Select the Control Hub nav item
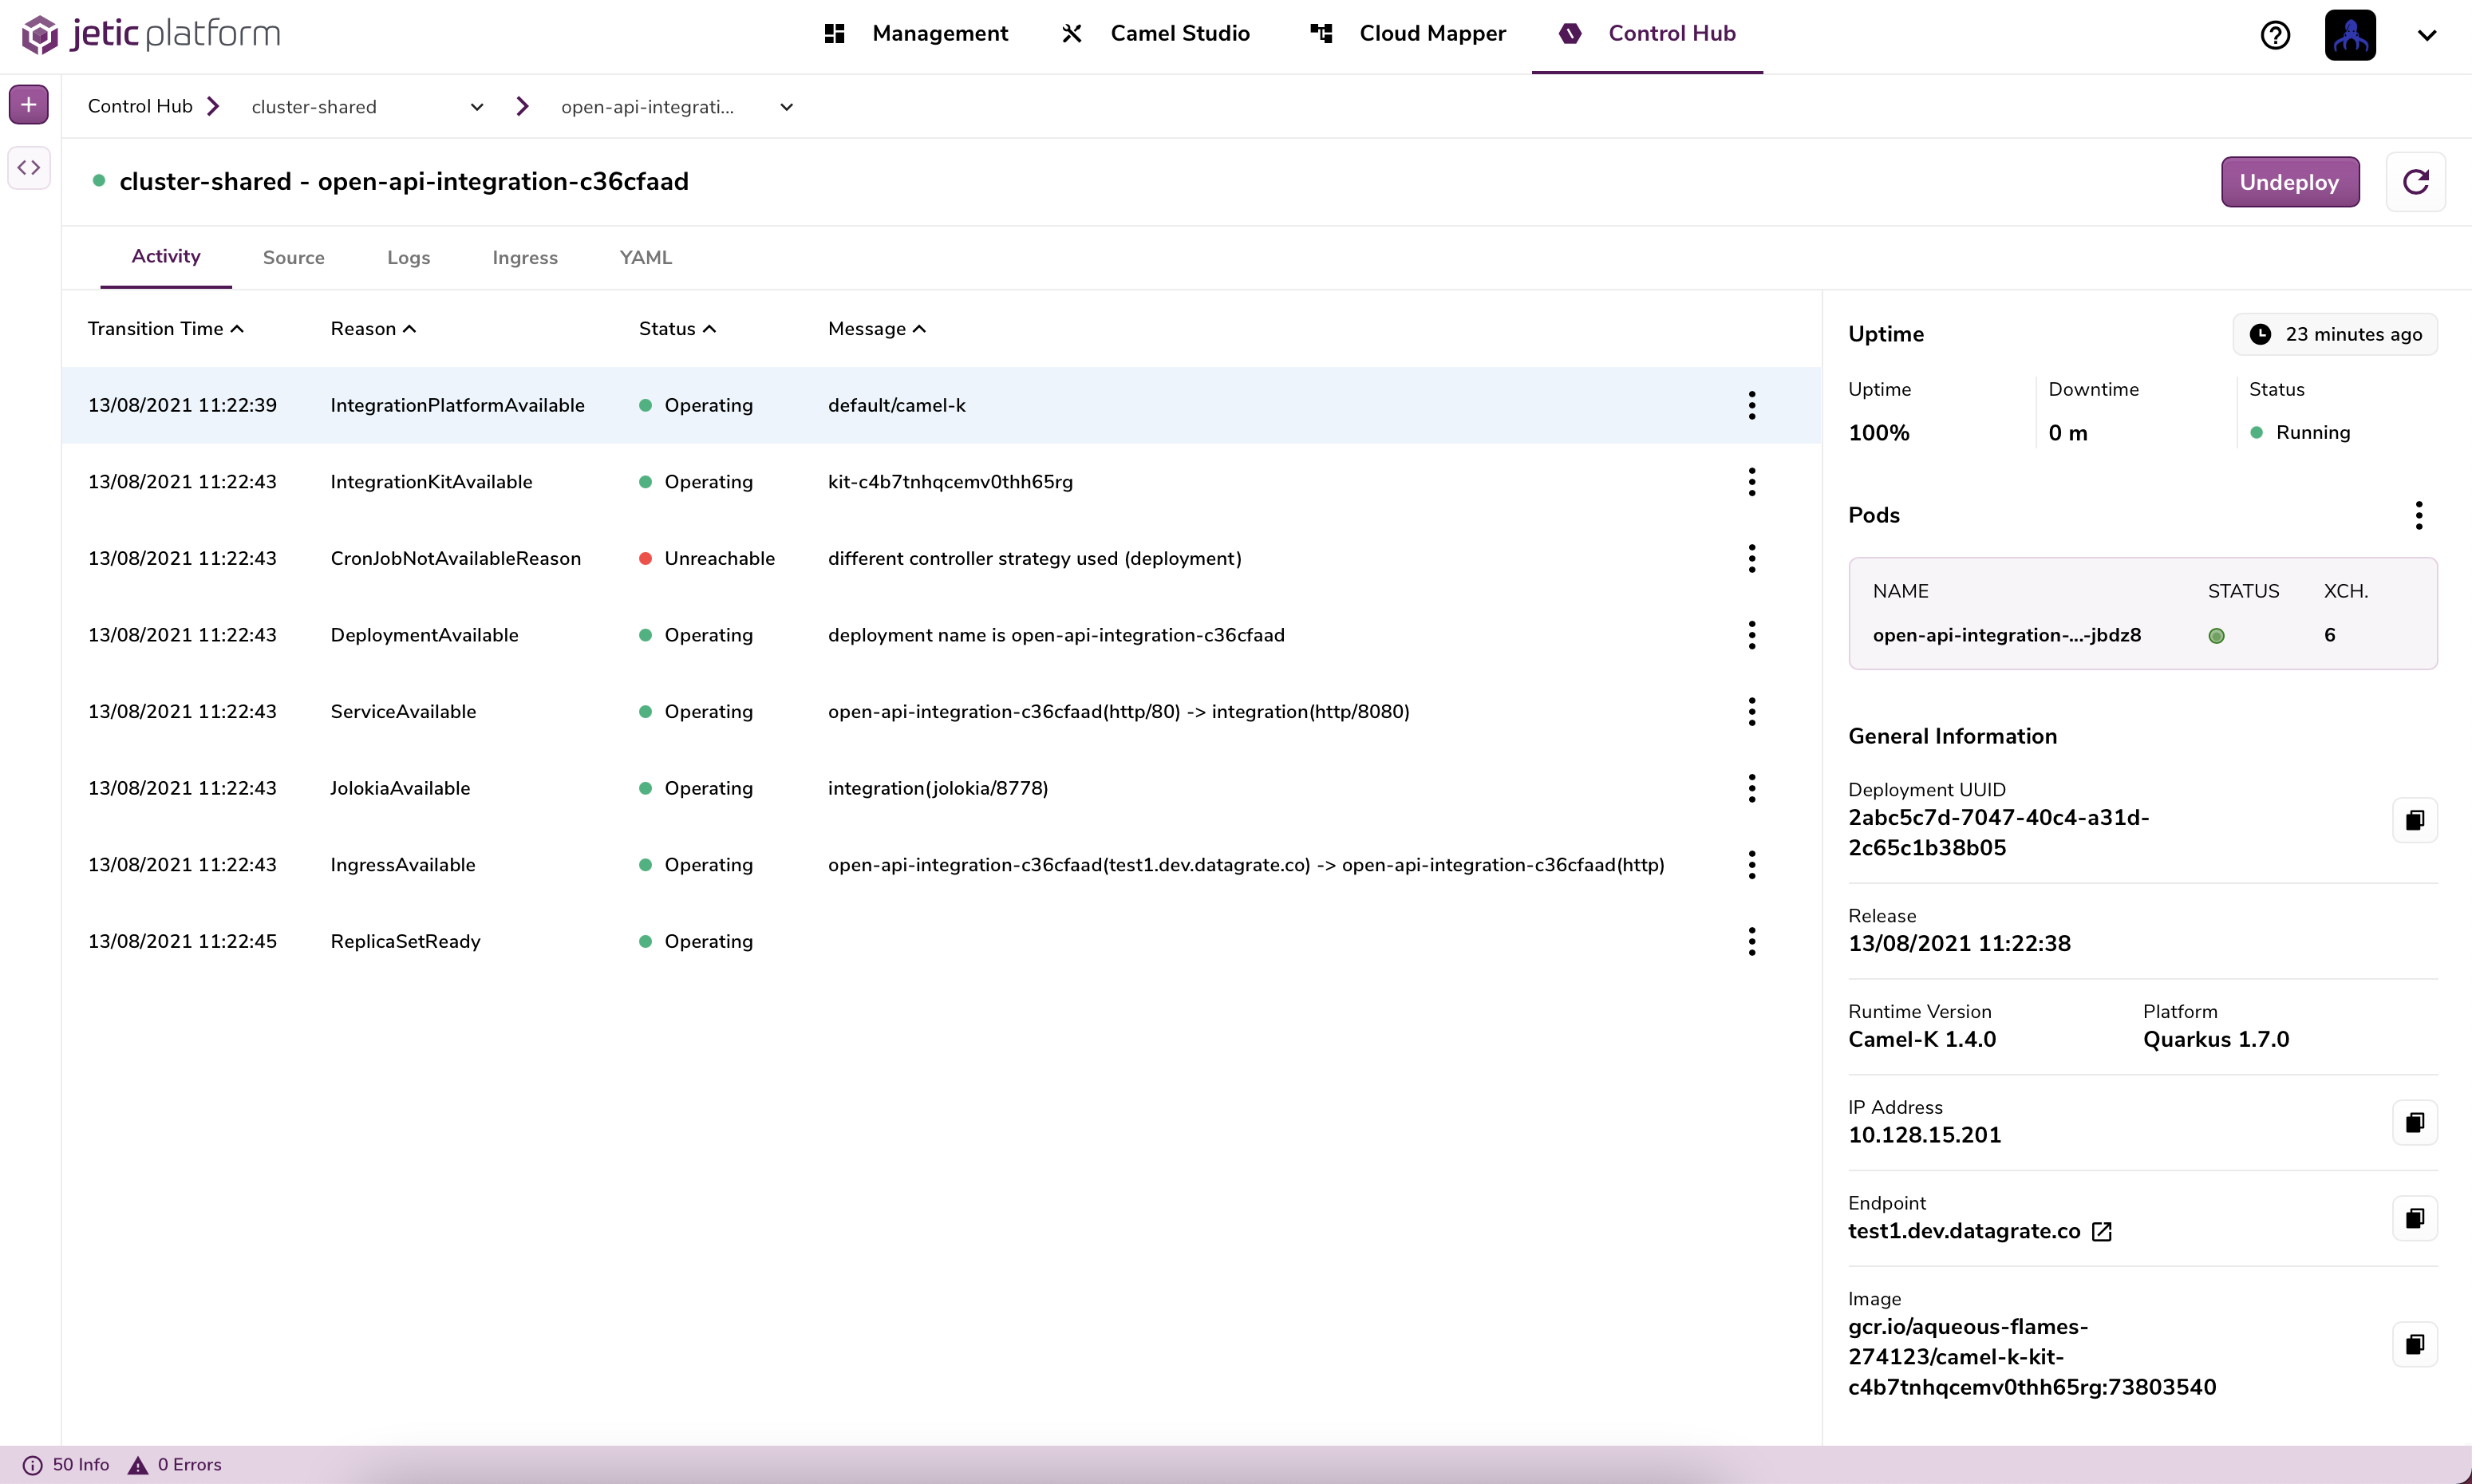The height and width of the screenshot is (1484, 2472). (x=1648, y=34)
